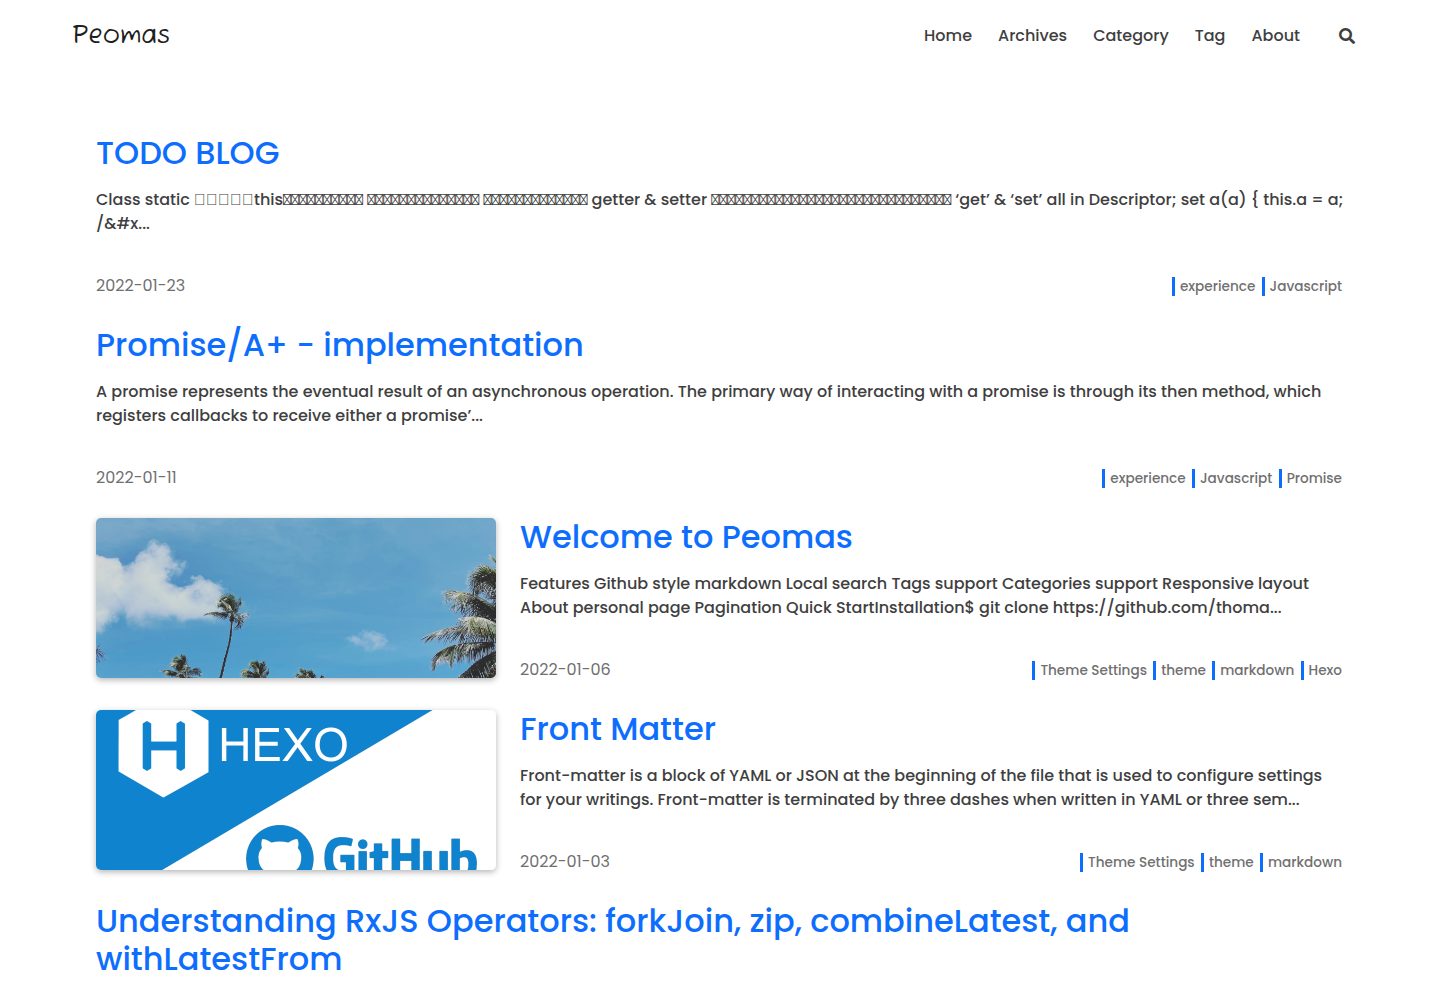Select experience tag under TODO BLOG
The width and height of the screenshot is (1440, 1000).
pos(1216,286)
